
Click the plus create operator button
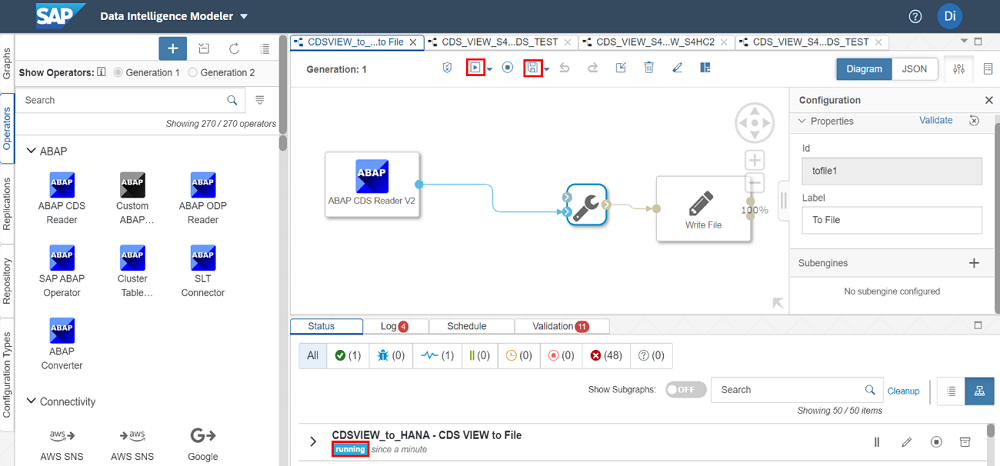click(x=173, y=48)
